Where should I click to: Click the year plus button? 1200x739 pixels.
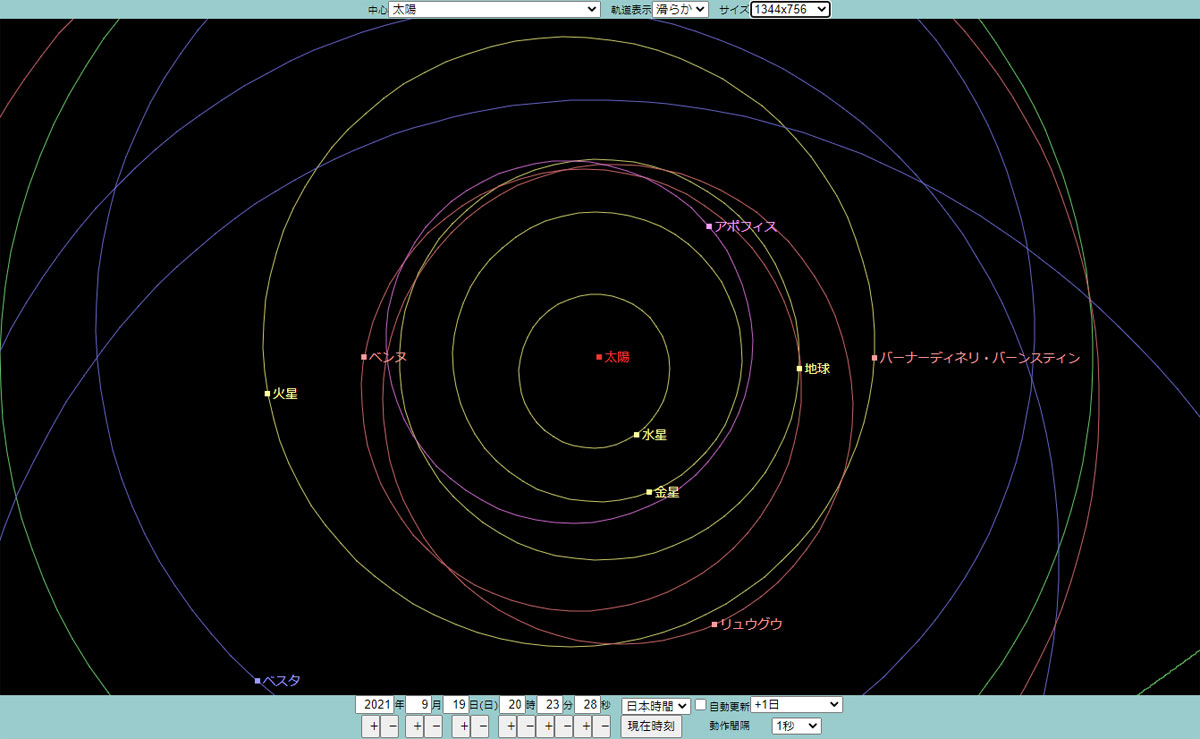point(372,727)
